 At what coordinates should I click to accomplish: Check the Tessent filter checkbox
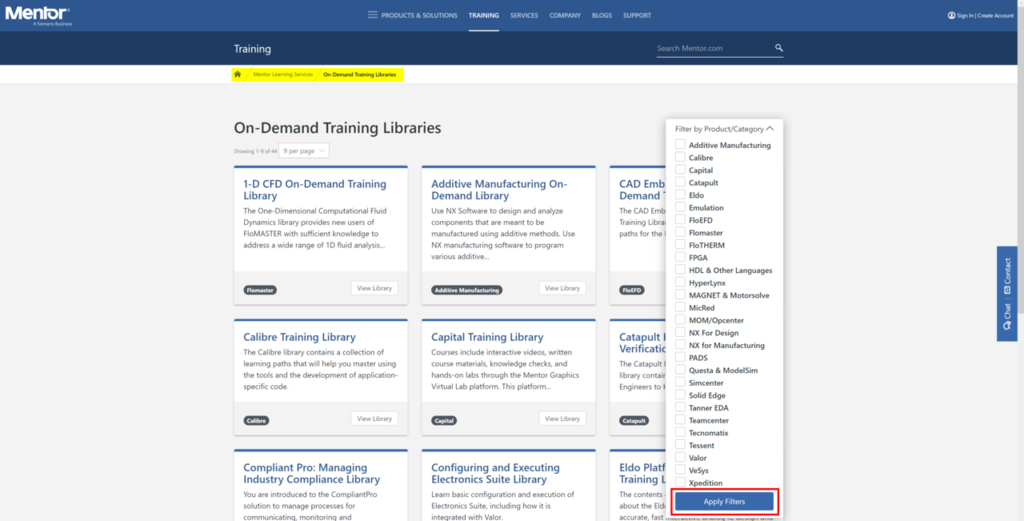pyautogui.click(x=680, y=445)
